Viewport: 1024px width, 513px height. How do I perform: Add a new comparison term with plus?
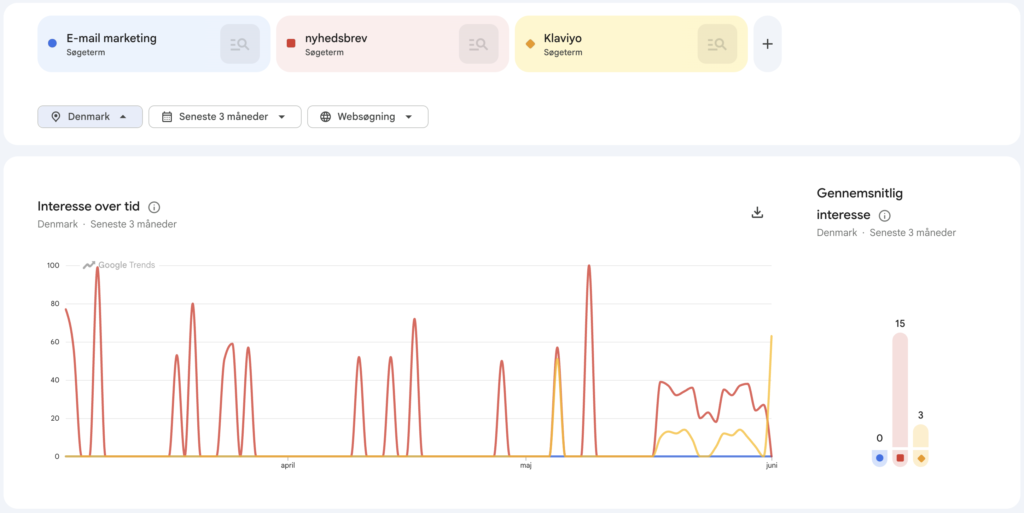pos(767,44)
